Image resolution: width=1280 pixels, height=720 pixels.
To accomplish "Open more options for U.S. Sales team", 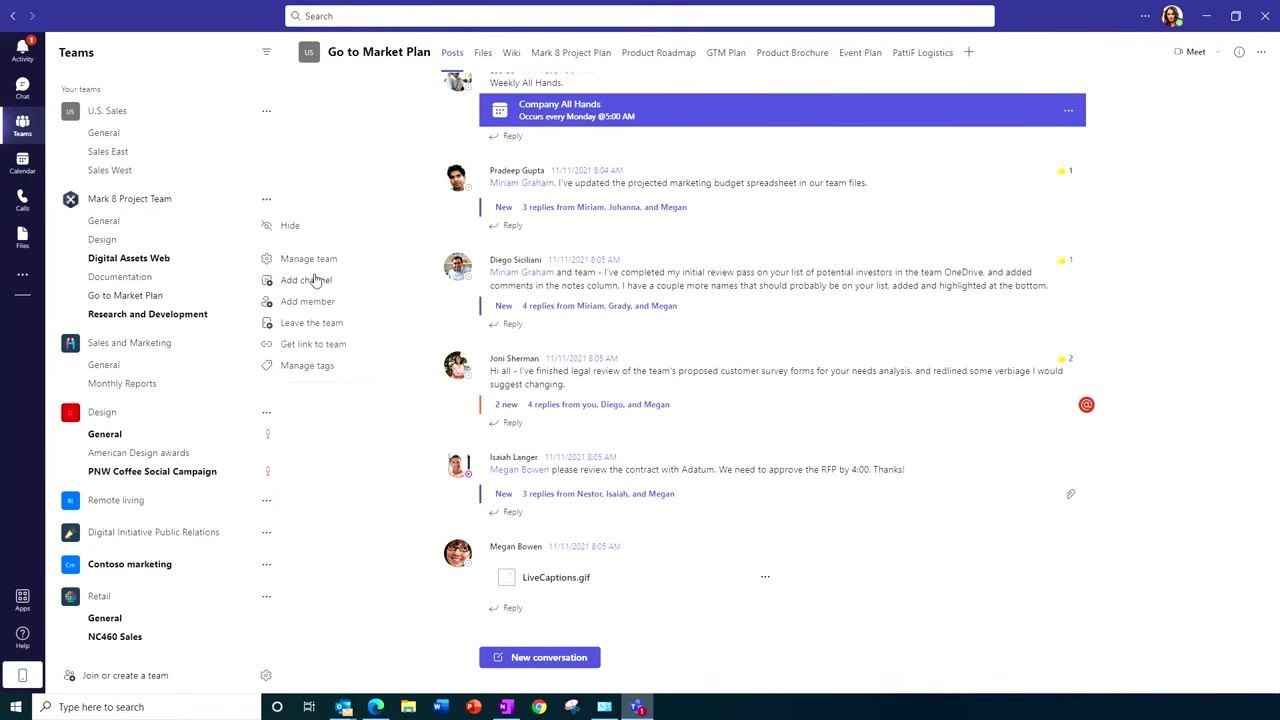I will 266,111.
